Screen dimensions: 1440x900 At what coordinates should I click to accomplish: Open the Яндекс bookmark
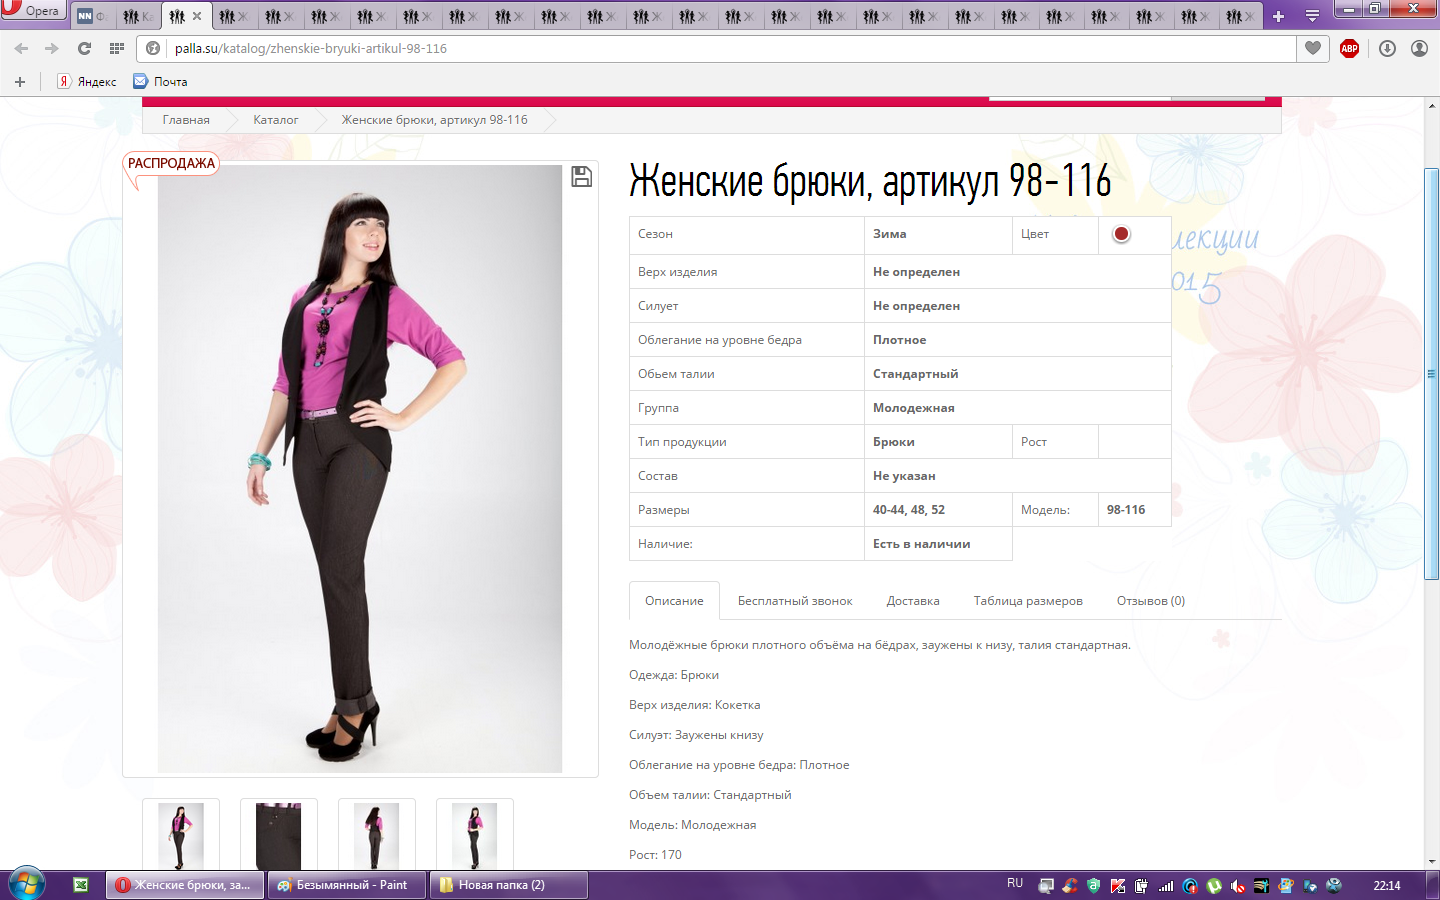point(87,82)
